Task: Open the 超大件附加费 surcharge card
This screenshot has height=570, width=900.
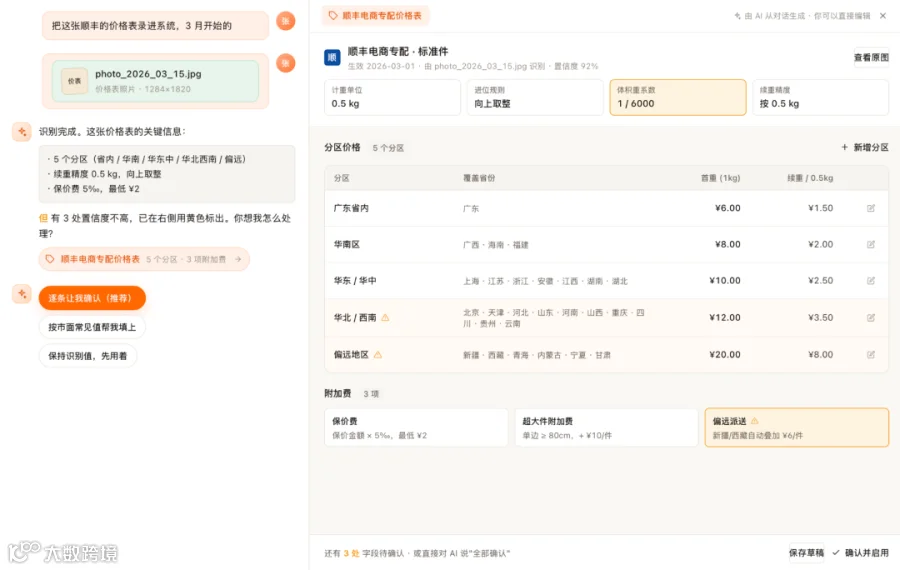Action: coord(606,428)
